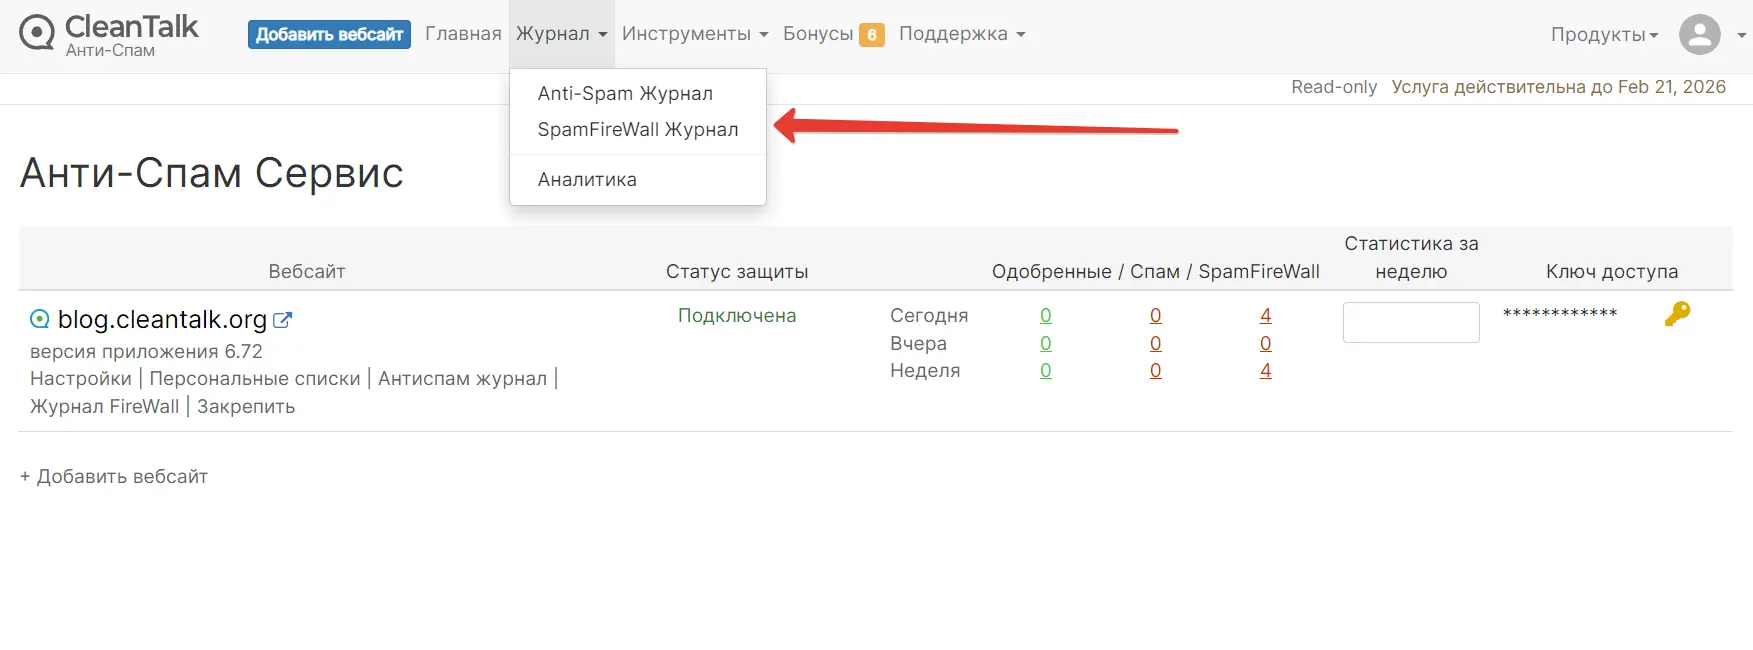Click the weekly approved count 0
1753x650 pixels.
pyautogui.click(x=1046, y=370)
